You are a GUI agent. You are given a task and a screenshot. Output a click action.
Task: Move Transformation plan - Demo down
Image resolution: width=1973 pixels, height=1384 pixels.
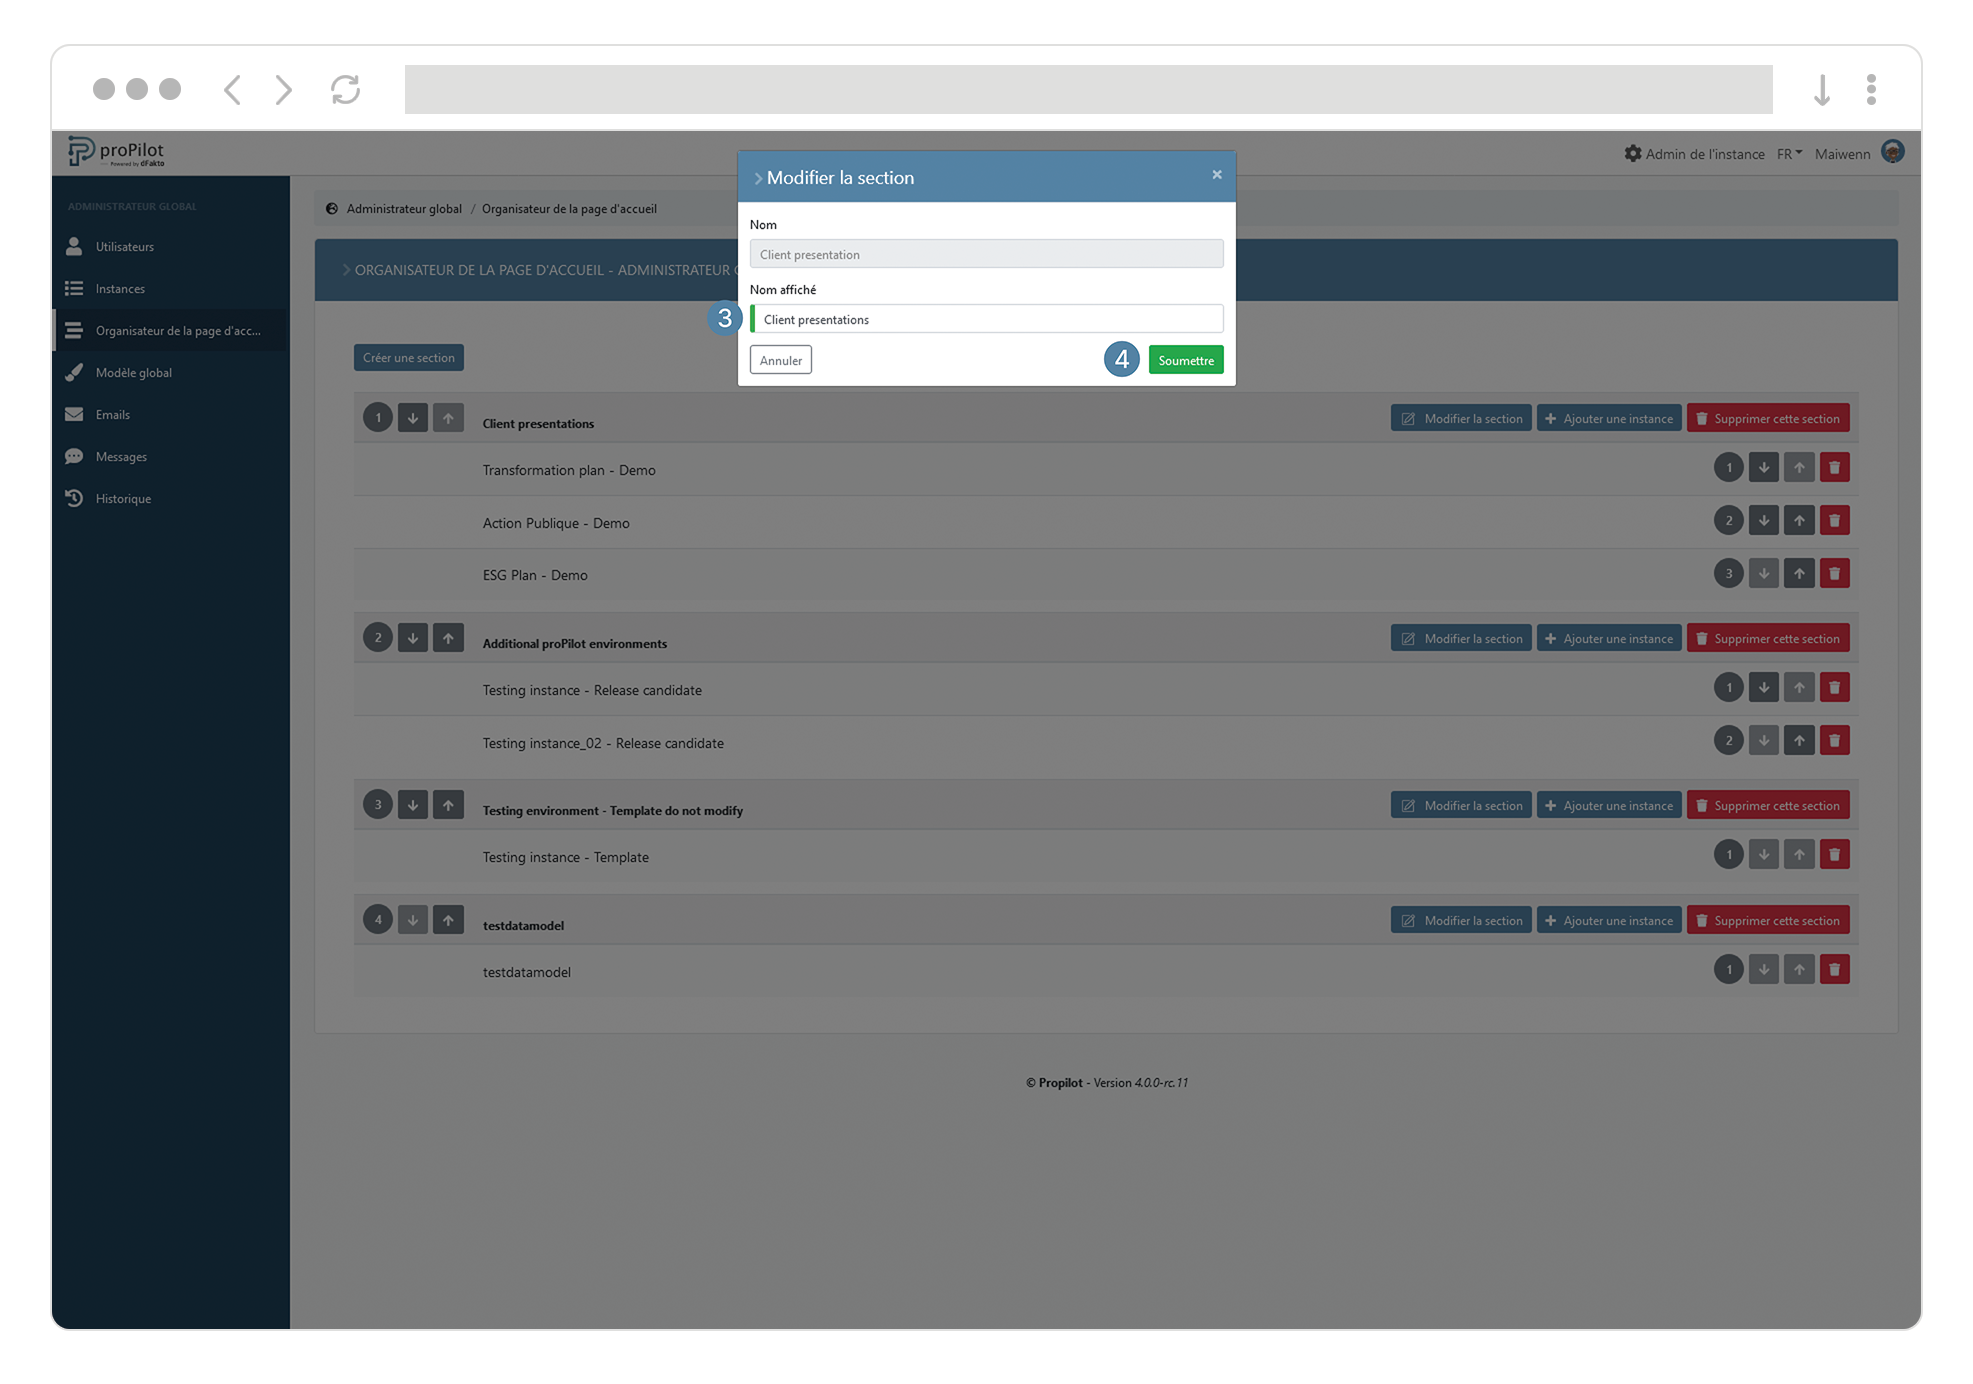[x=1763, y=466]
